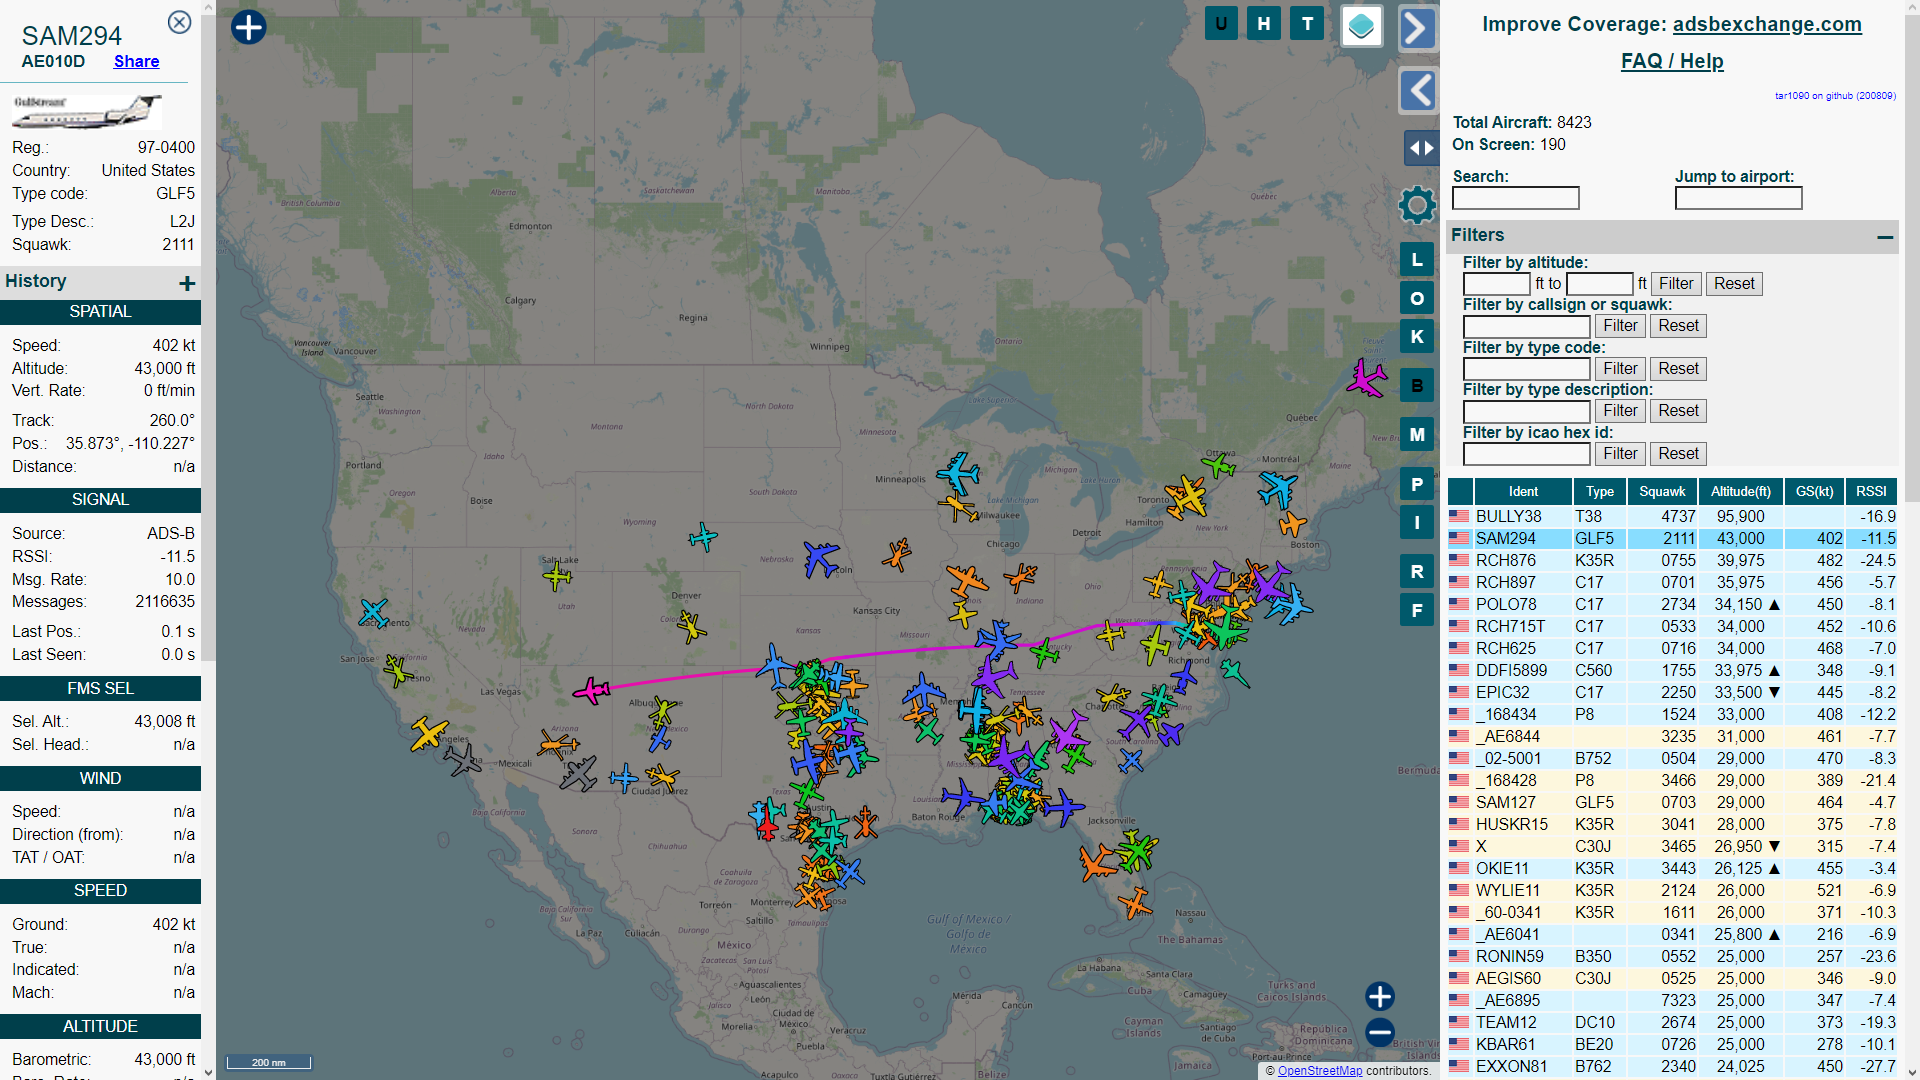
Task: Toggle the U map button
Action: (x=1221, y=24)
